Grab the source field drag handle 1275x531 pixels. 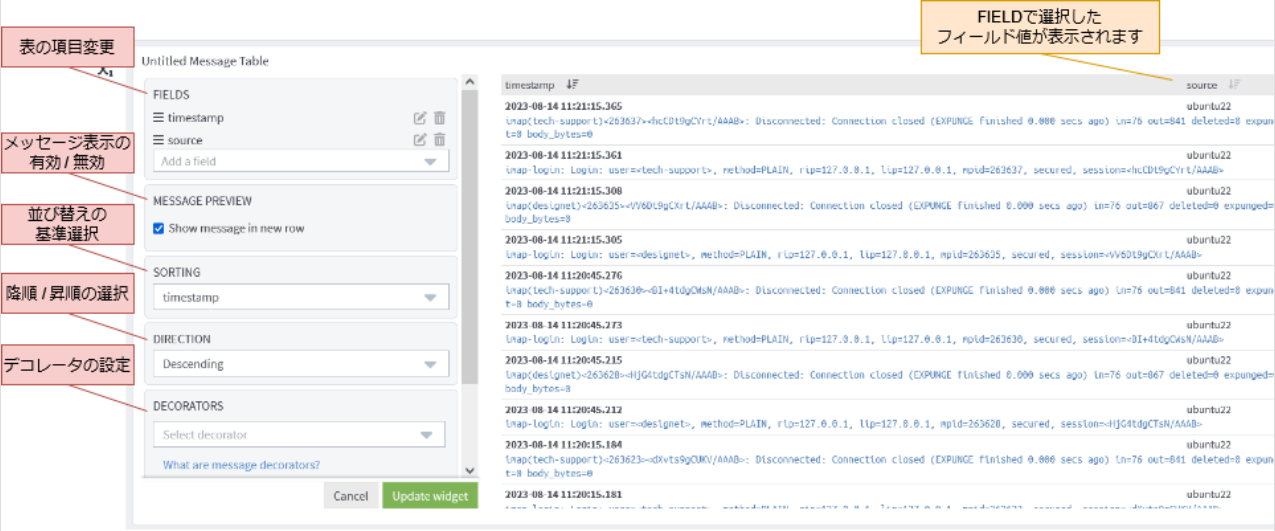click(158, 141)
